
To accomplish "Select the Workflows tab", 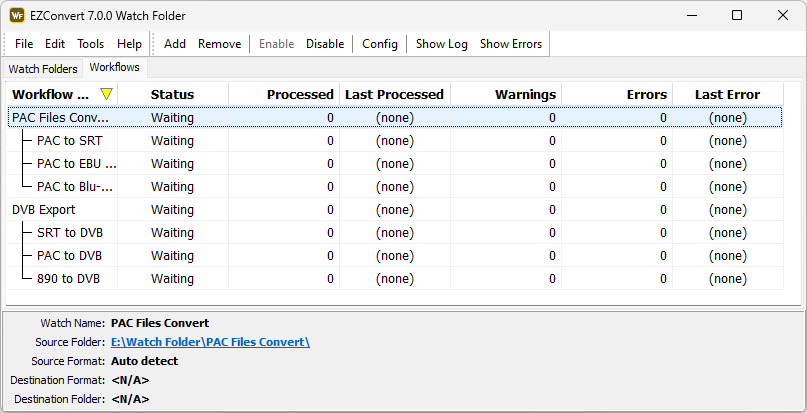I will pos(114,68).
